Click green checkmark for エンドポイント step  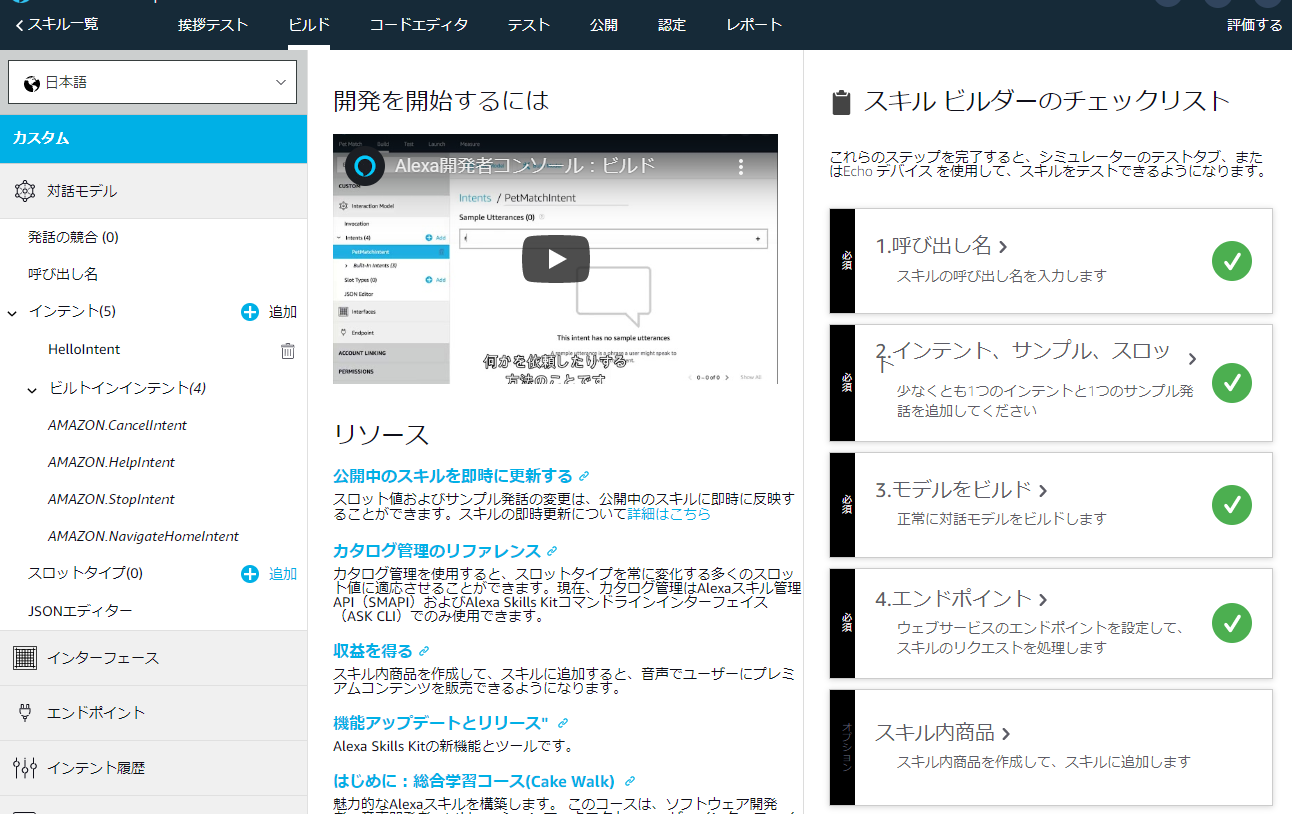click(1232, 623)
